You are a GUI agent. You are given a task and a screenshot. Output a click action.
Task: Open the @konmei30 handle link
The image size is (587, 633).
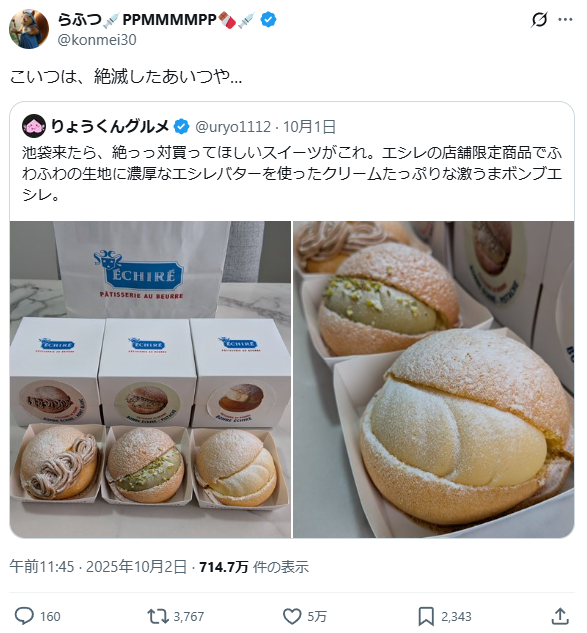coord(97,40)
